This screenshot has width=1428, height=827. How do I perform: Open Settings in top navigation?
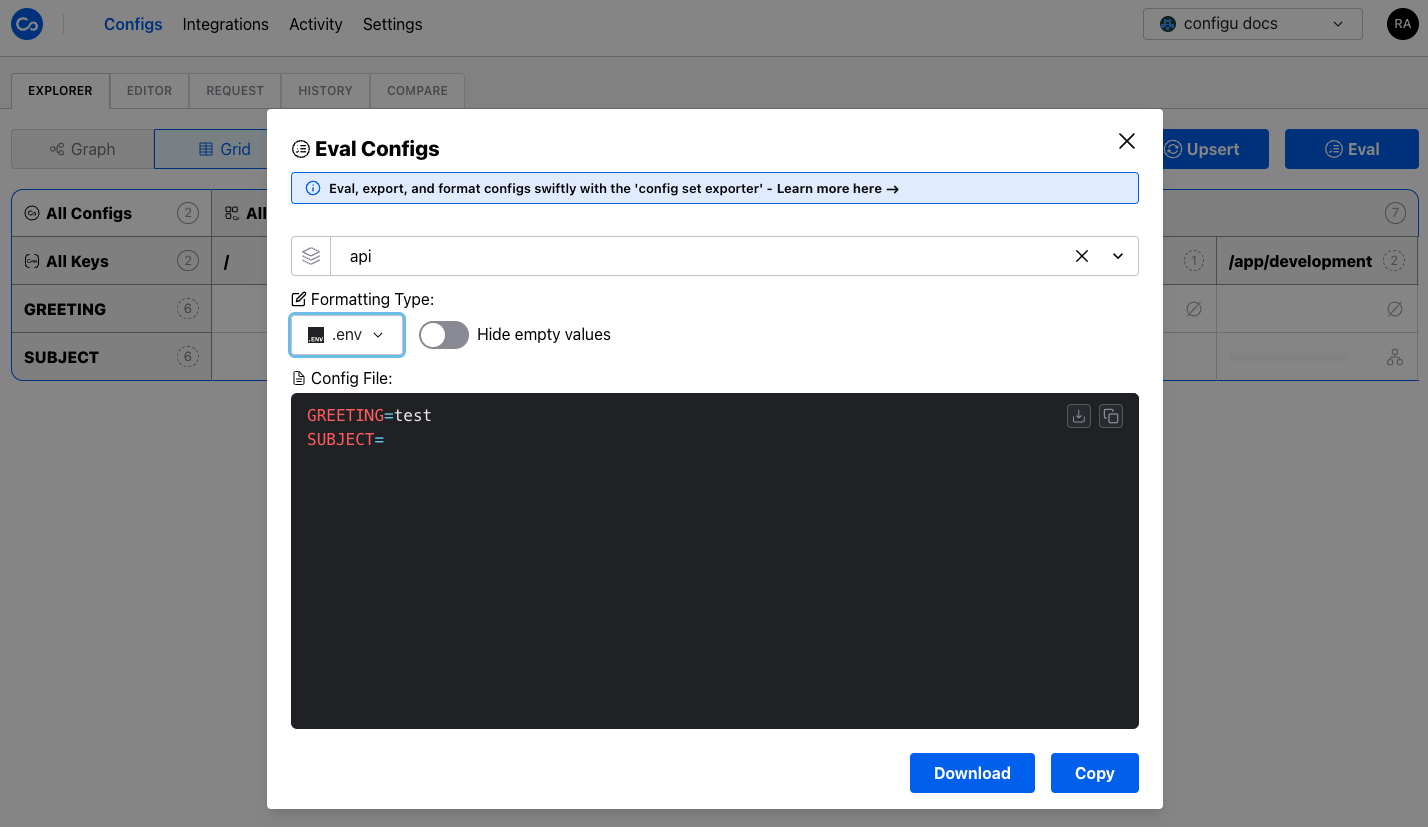(392, 24)
